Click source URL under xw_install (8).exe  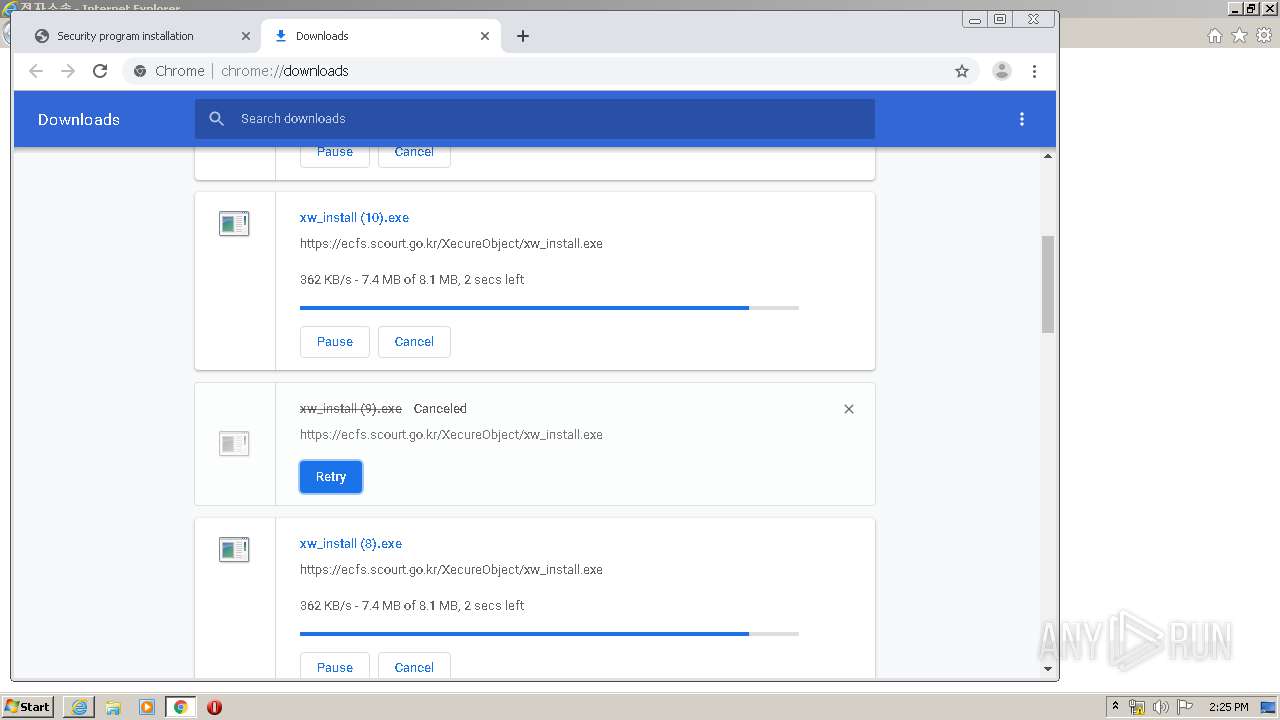point(451,570)
